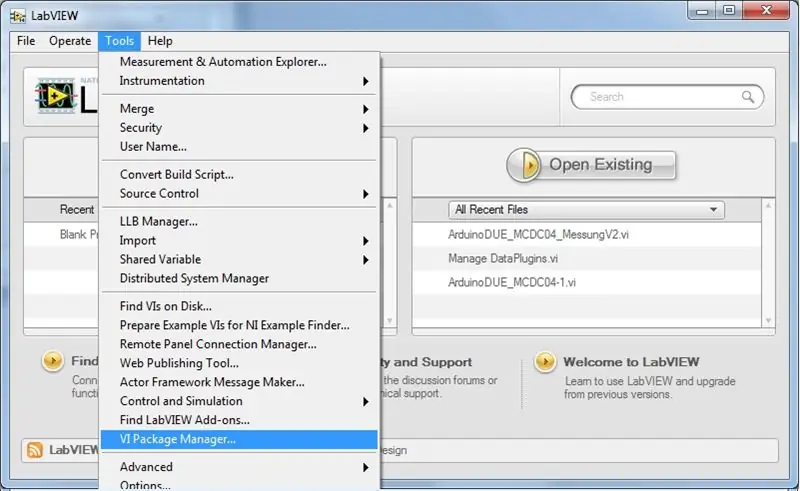Open the Operate menu
This screenshot has height=491, width=800.
[x=70, y=41]
